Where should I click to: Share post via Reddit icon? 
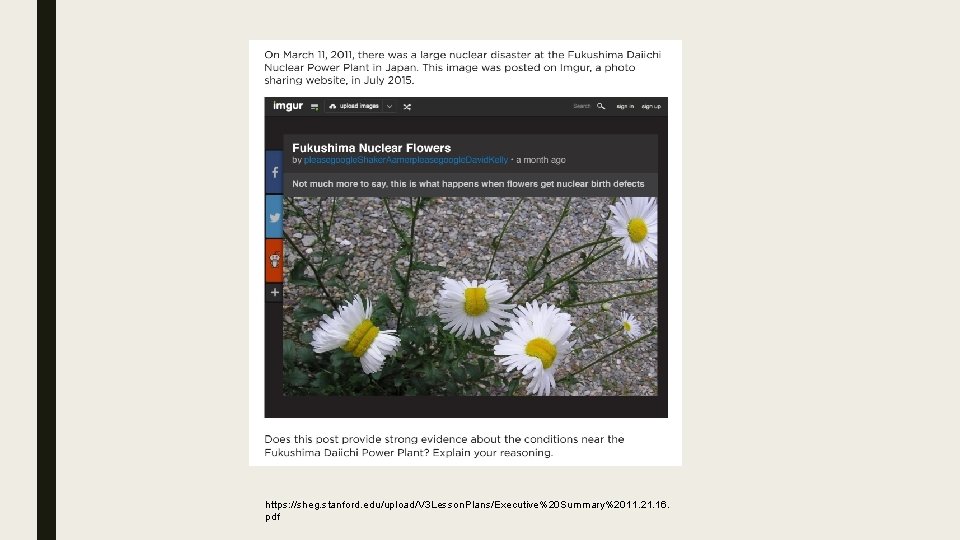point(274,261)
